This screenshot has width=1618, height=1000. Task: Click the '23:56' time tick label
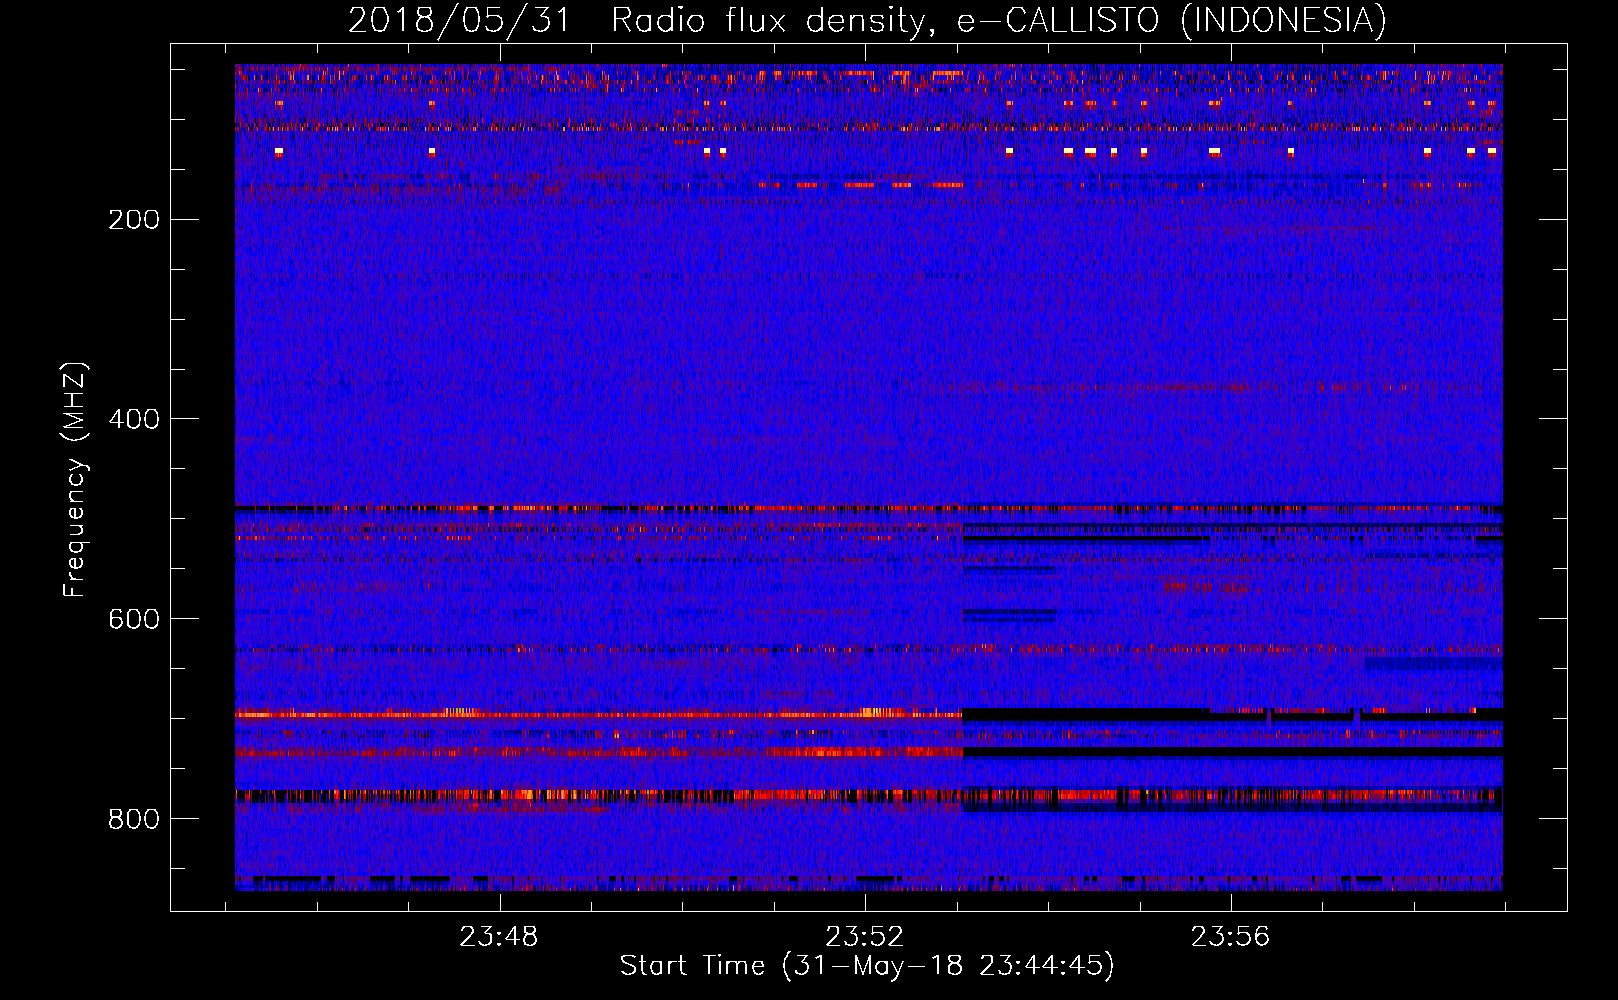click(1230, 936)
